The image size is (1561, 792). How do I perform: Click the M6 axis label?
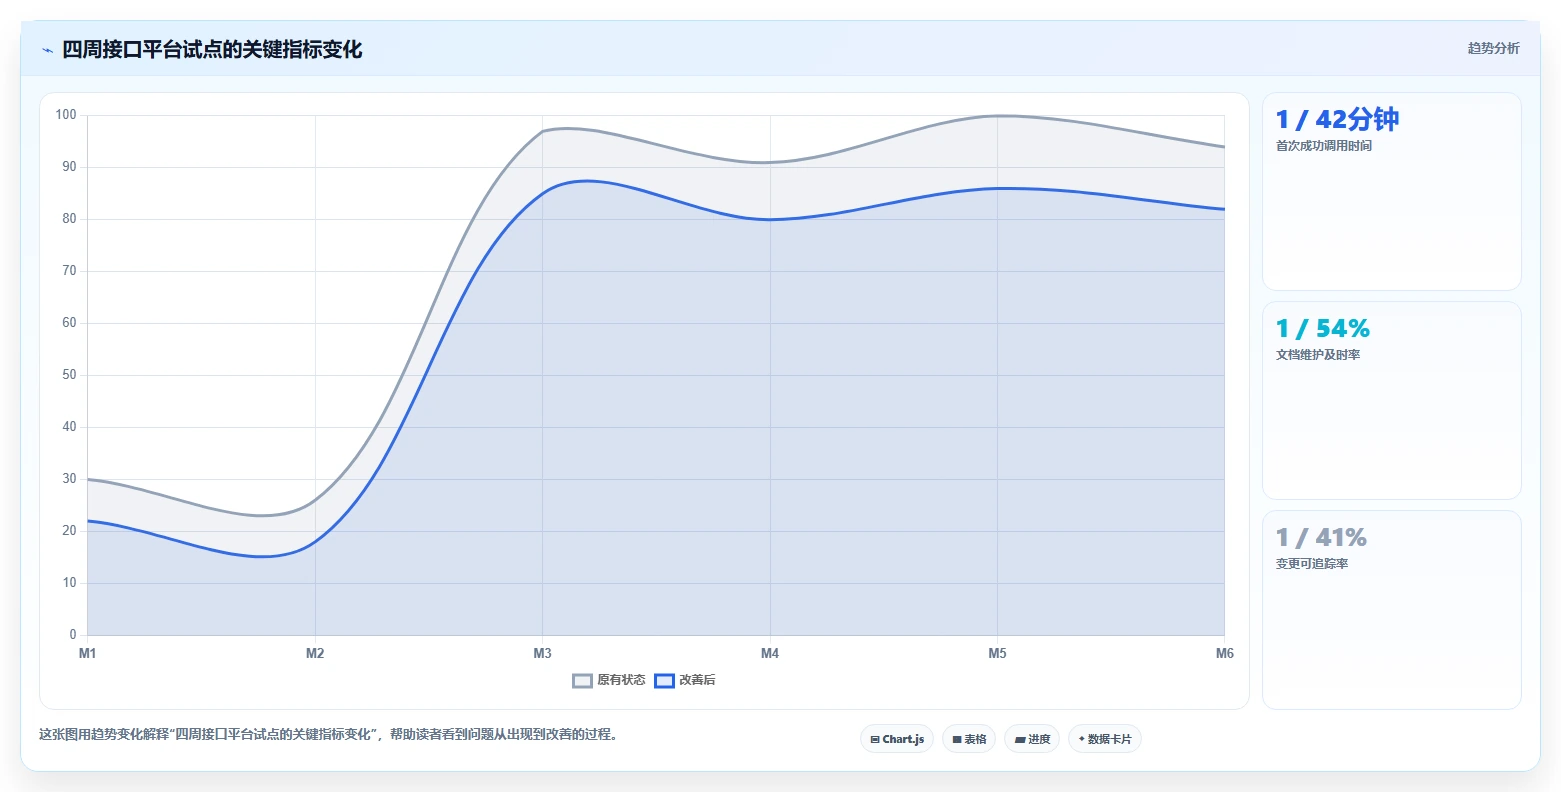click(1225, 653)
